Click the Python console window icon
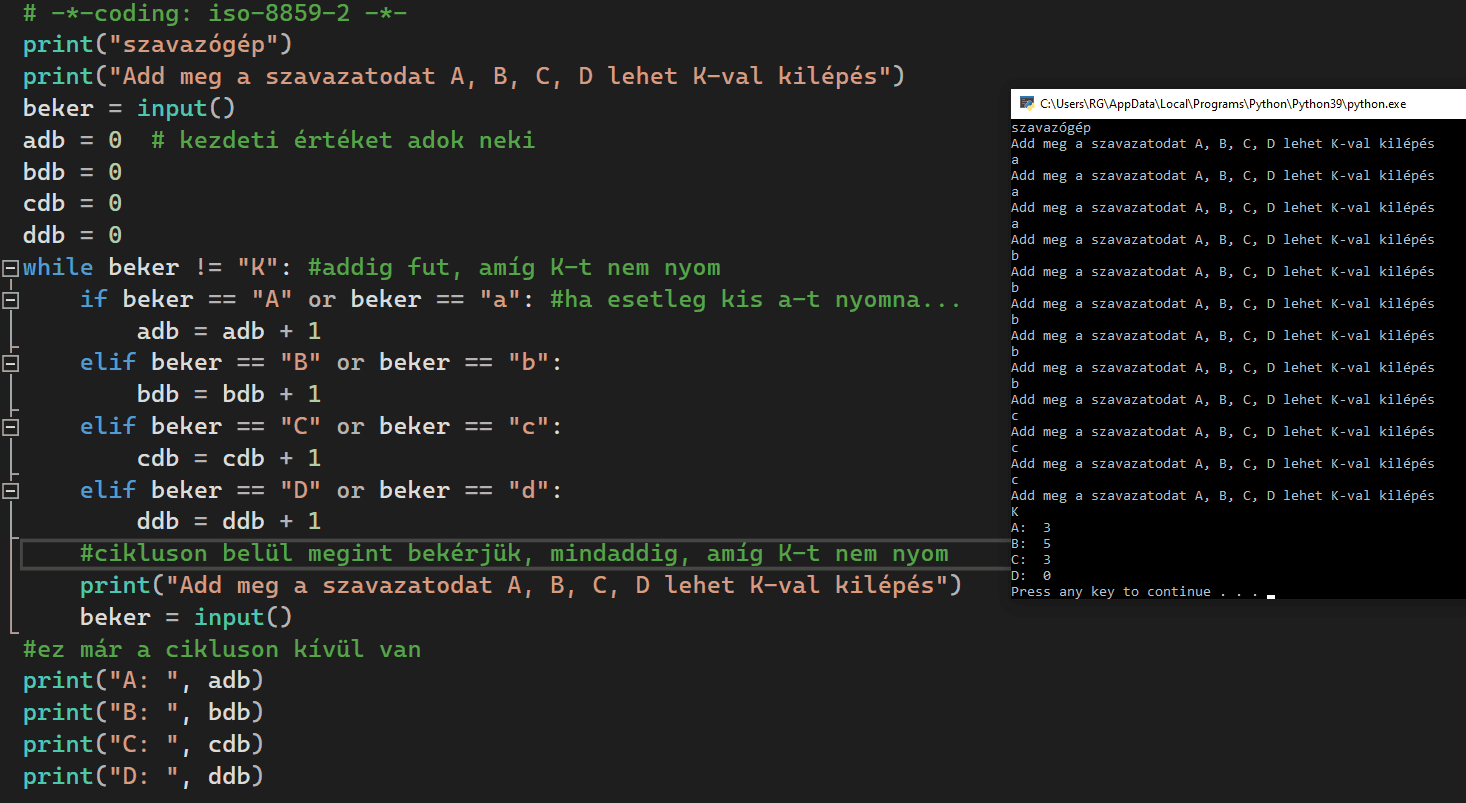Image resolution: width=1466 pixels, height=803 pixels. click(x=1026, y=103)
